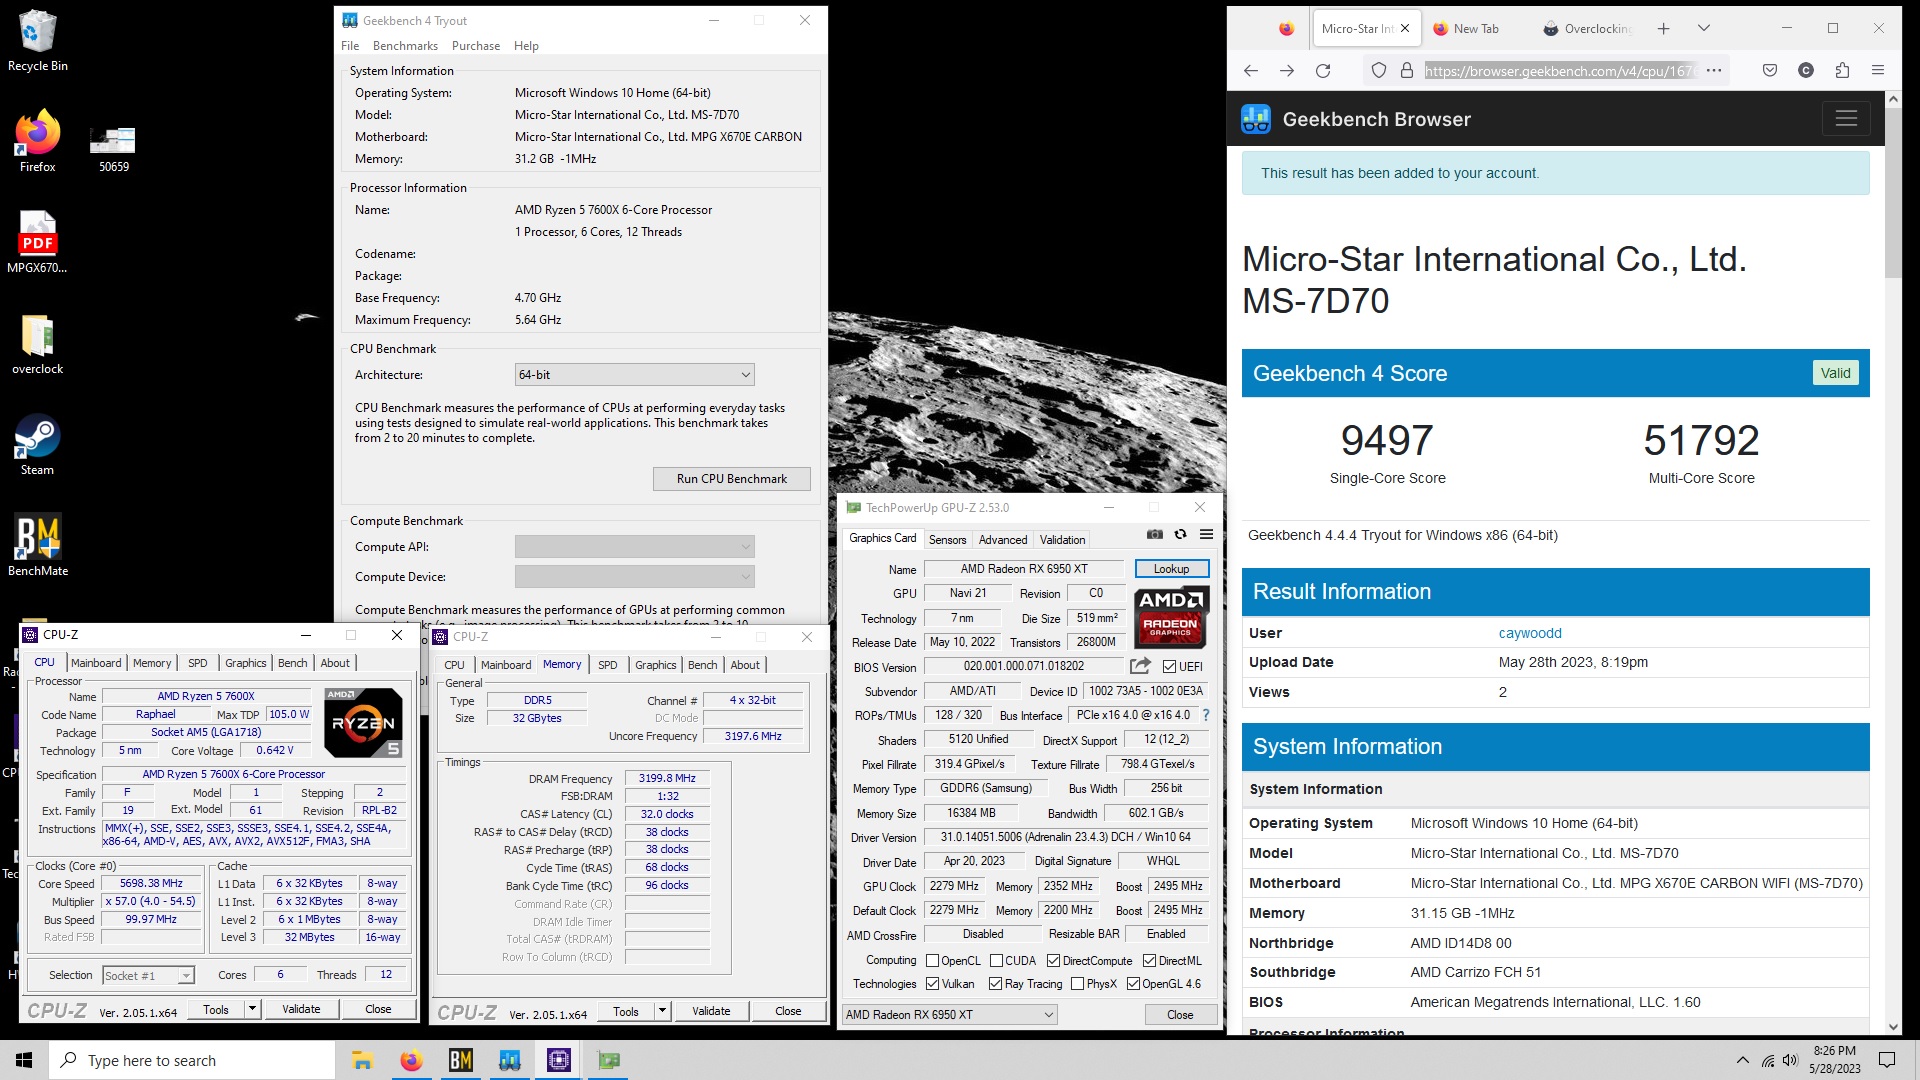Screen dimensions: 1920x1080
Task: Click the shield tracking protection icon
Action: 1379,70
